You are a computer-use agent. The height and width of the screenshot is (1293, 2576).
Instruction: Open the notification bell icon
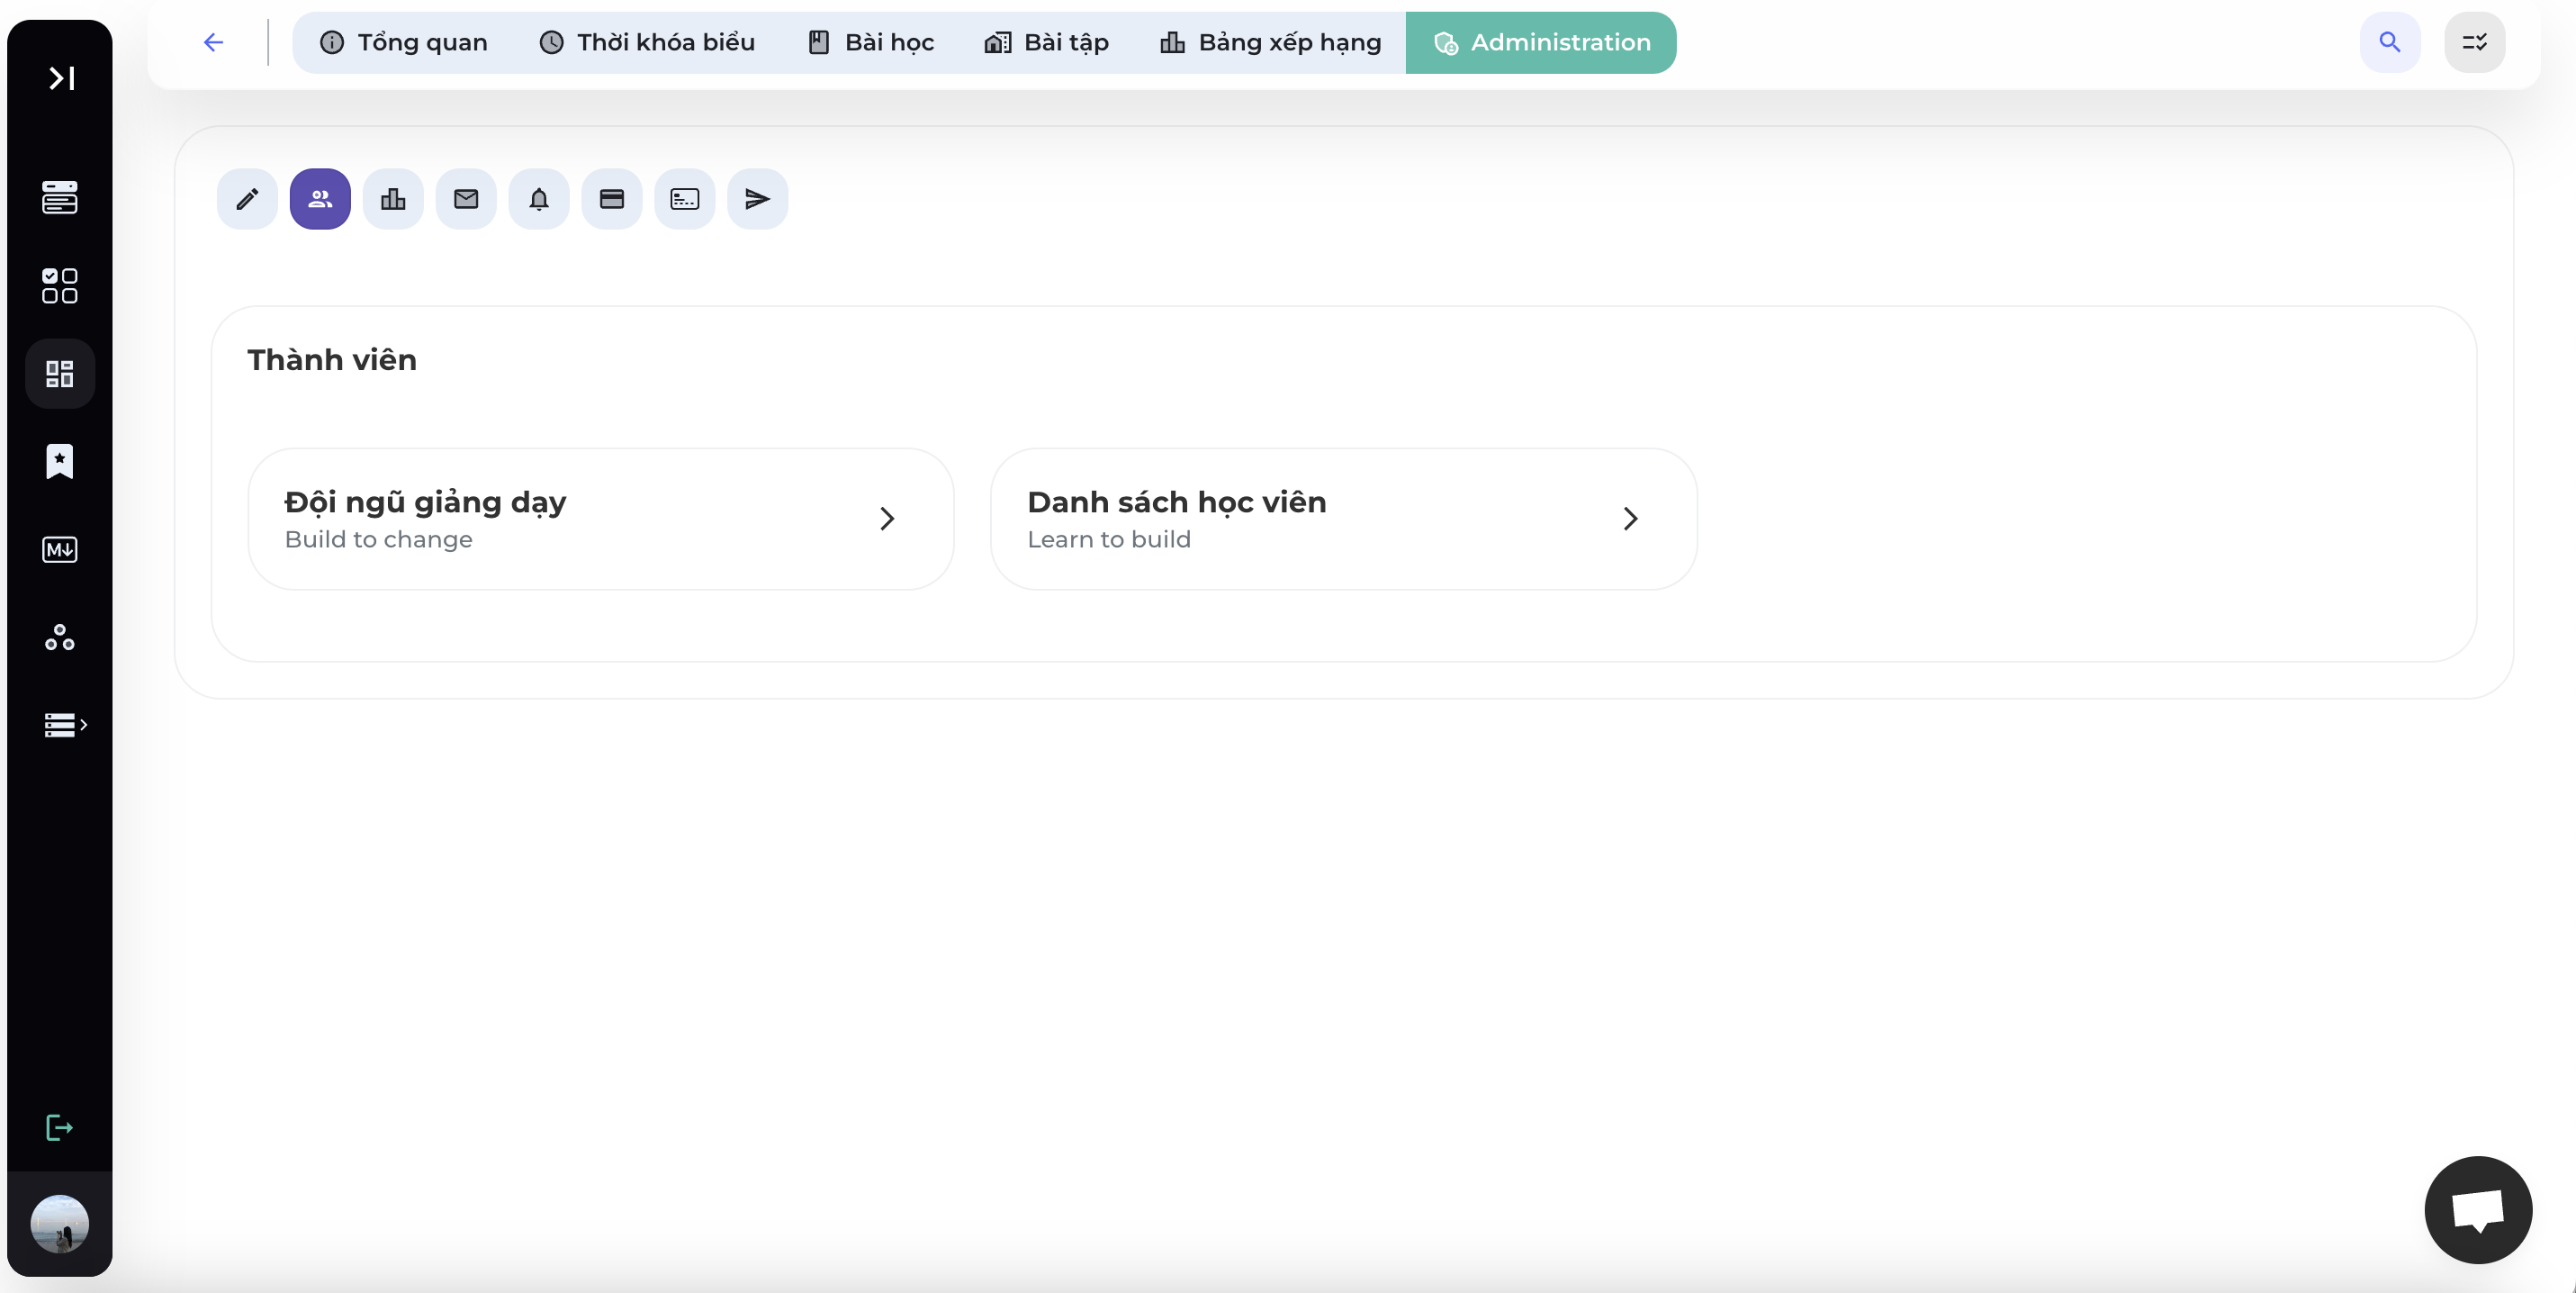point(539,199)
